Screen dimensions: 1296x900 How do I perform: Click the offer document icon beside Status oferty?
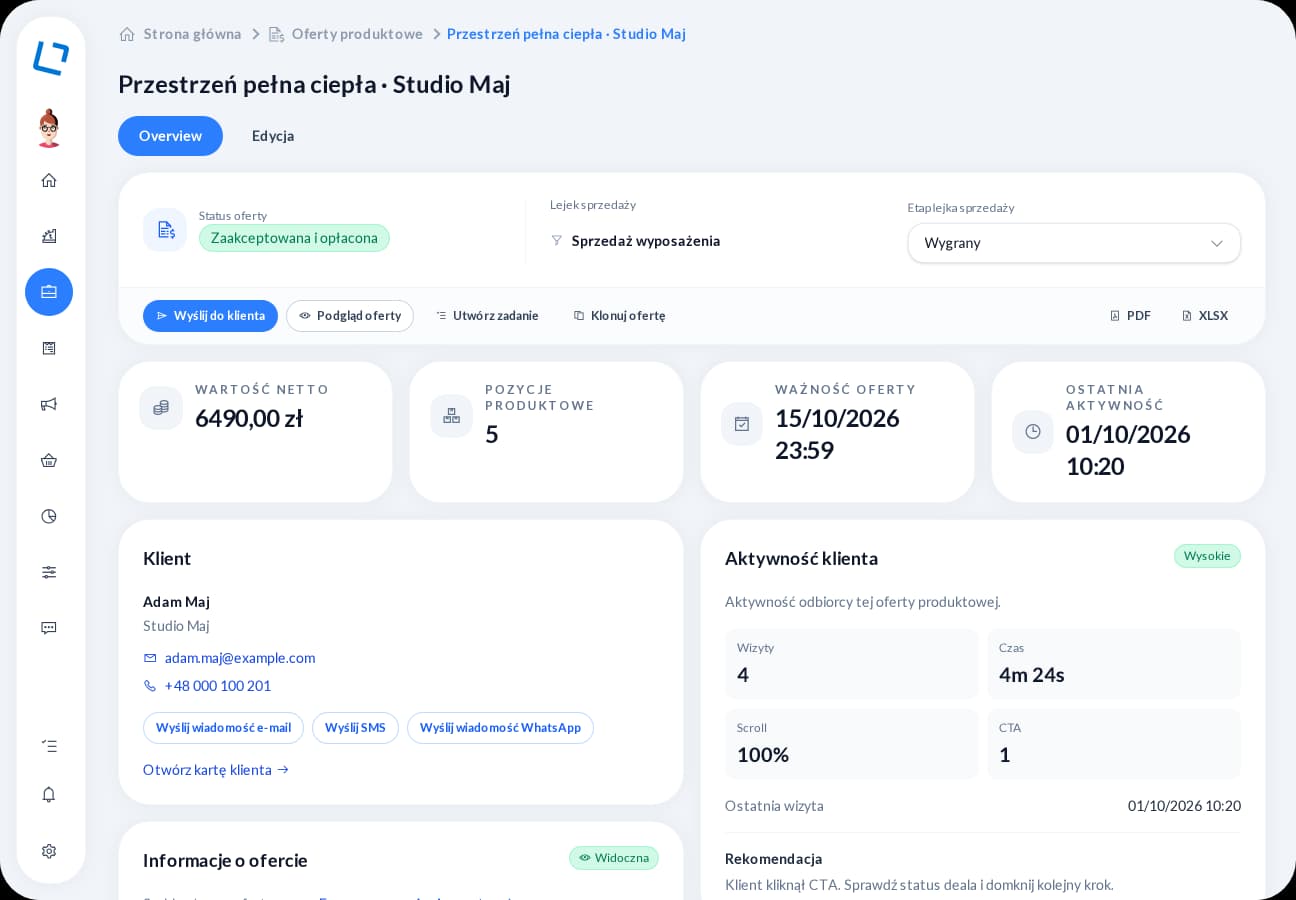[x=165, y=230]
